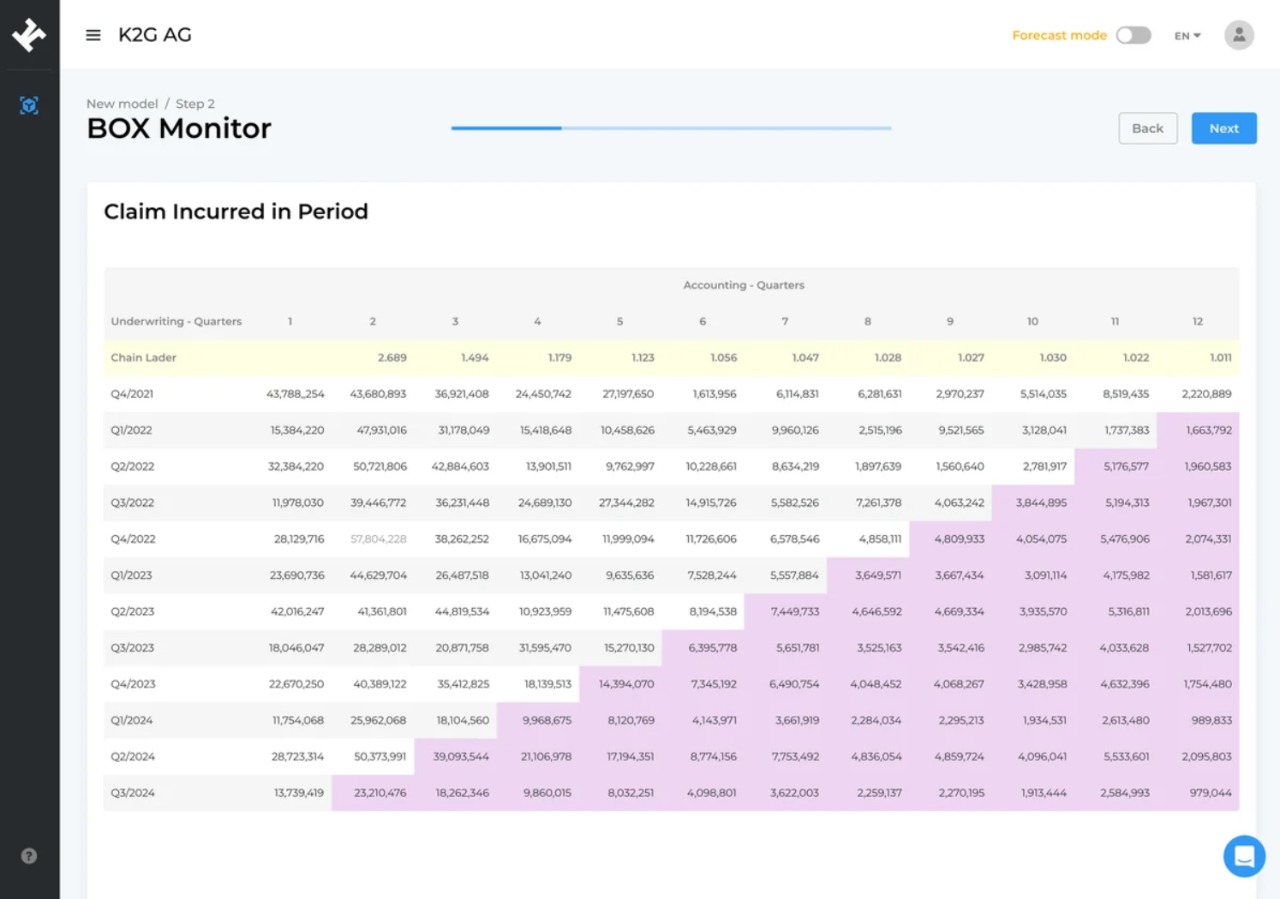
Task: Toggle the Forecast mode switch
Action: click(x=1133, y=35)
